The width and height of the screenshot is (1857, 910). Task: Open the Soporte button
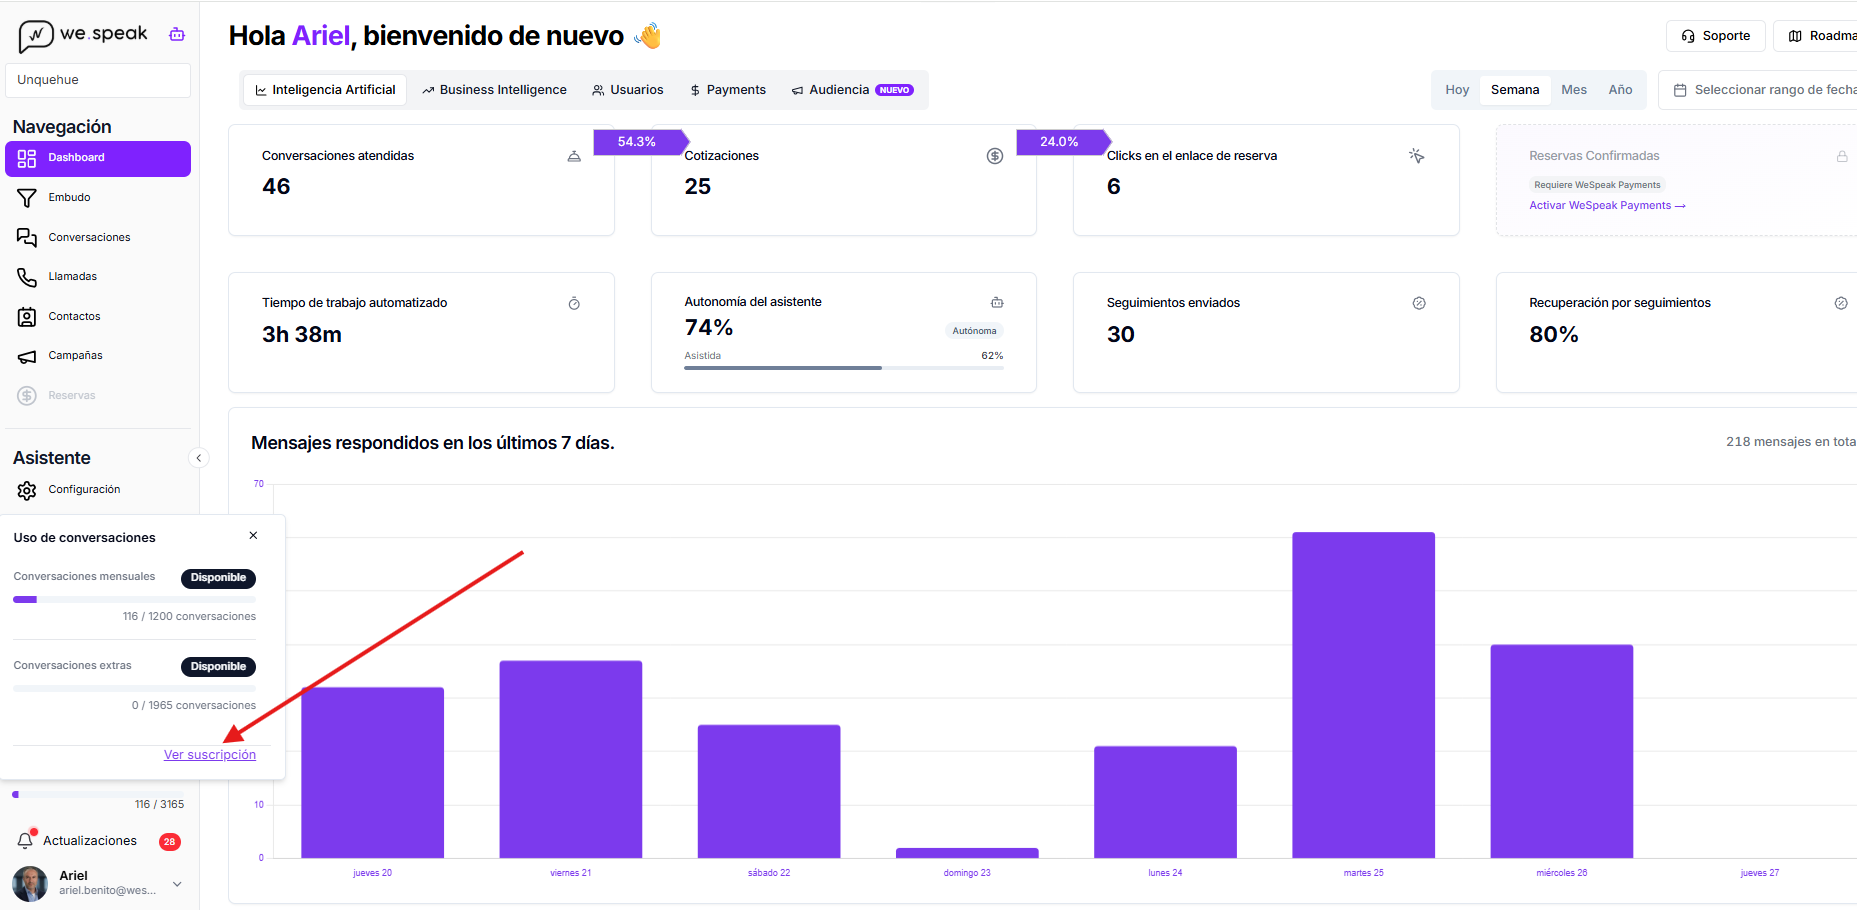(x=1716, y=36)
